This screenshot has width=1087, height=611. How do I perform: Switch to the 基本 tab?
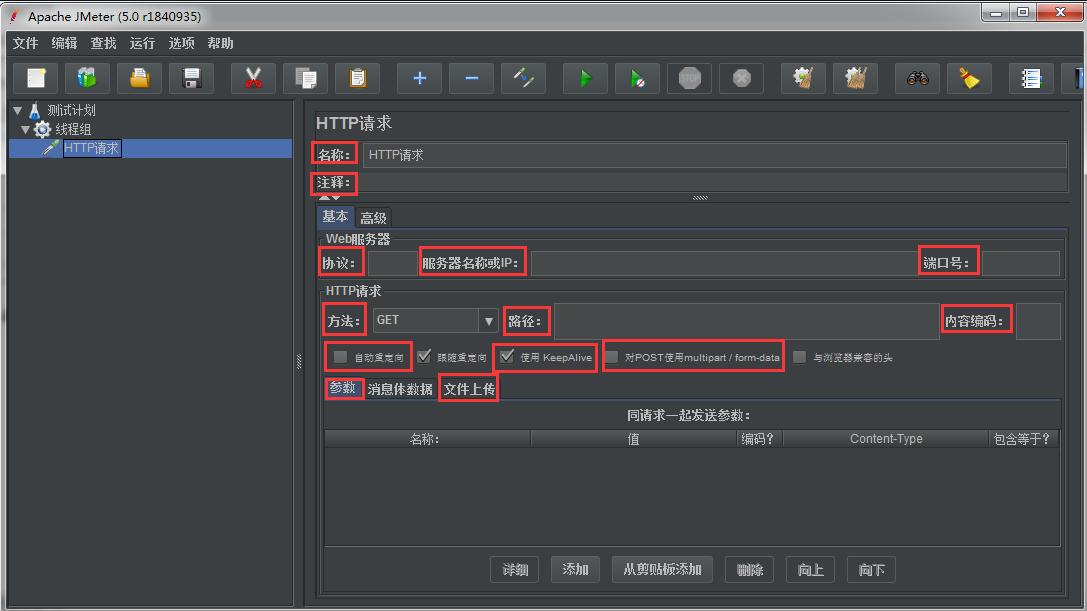(336, 216)
